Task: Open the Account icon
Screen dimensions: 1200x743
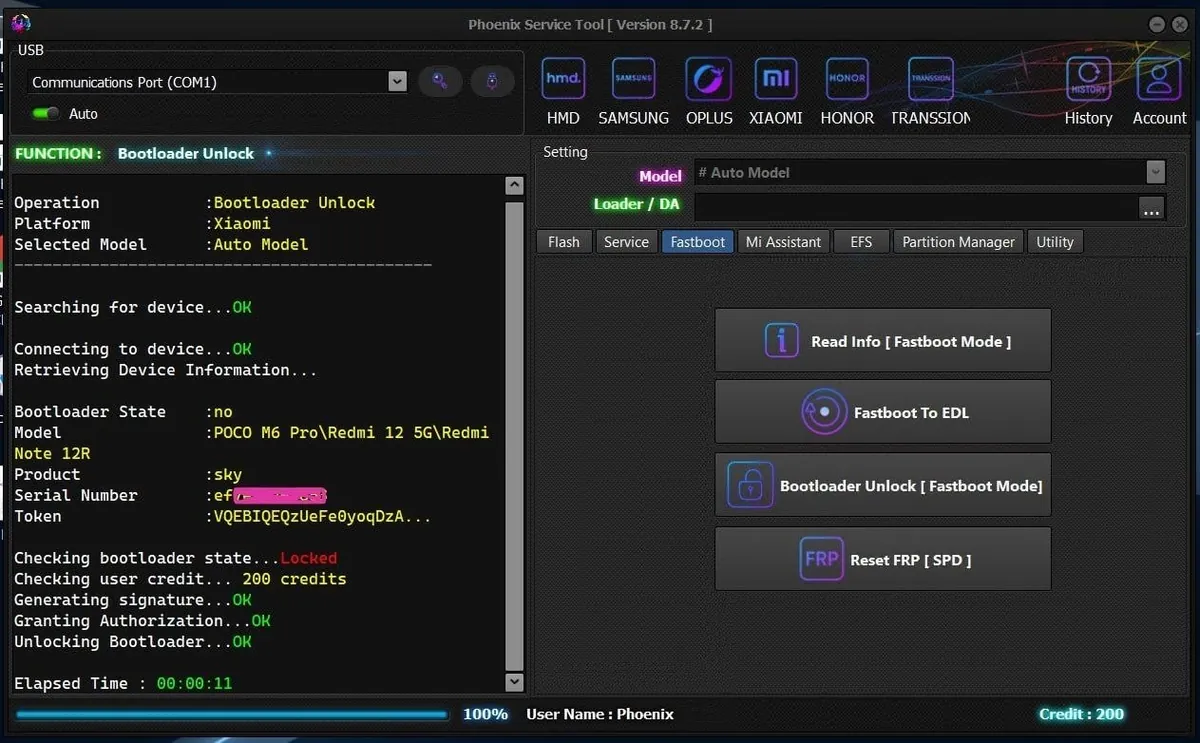Action: pyautogui.click(x=1159, y=79)
